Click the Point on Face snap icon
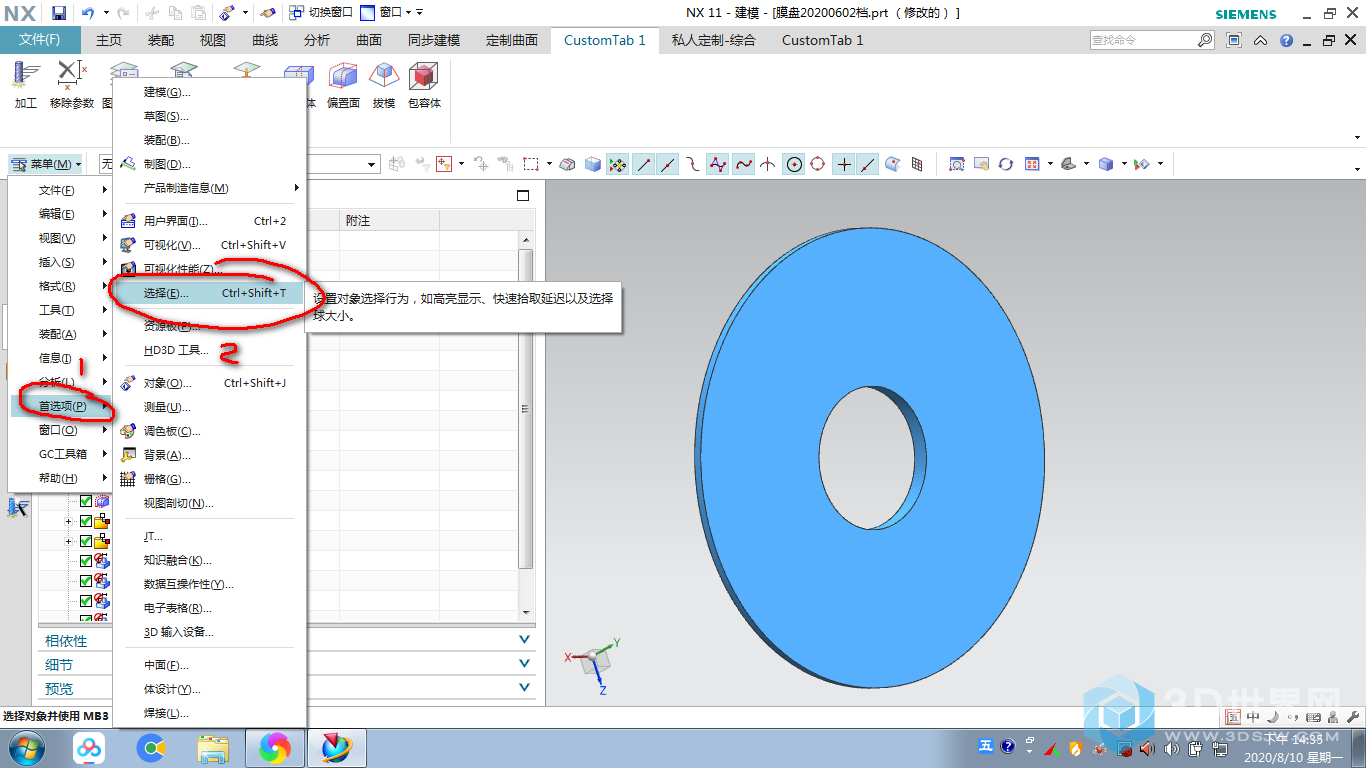Image resolution: width=1366 pixels, height=768 pixels. [893, 164]
